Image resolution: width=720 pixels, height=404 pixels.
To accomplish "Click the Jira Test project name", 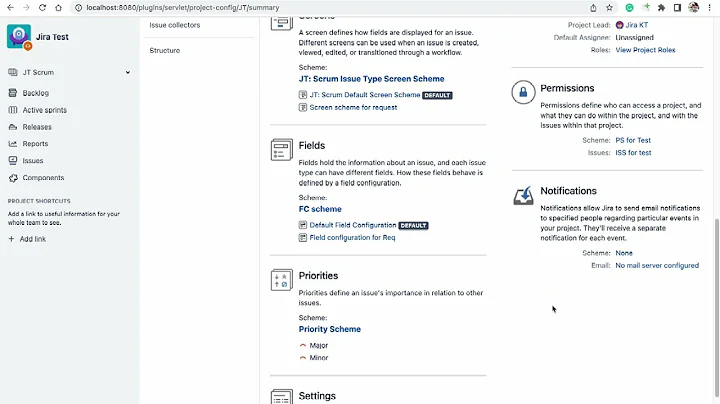I will 52,37.
